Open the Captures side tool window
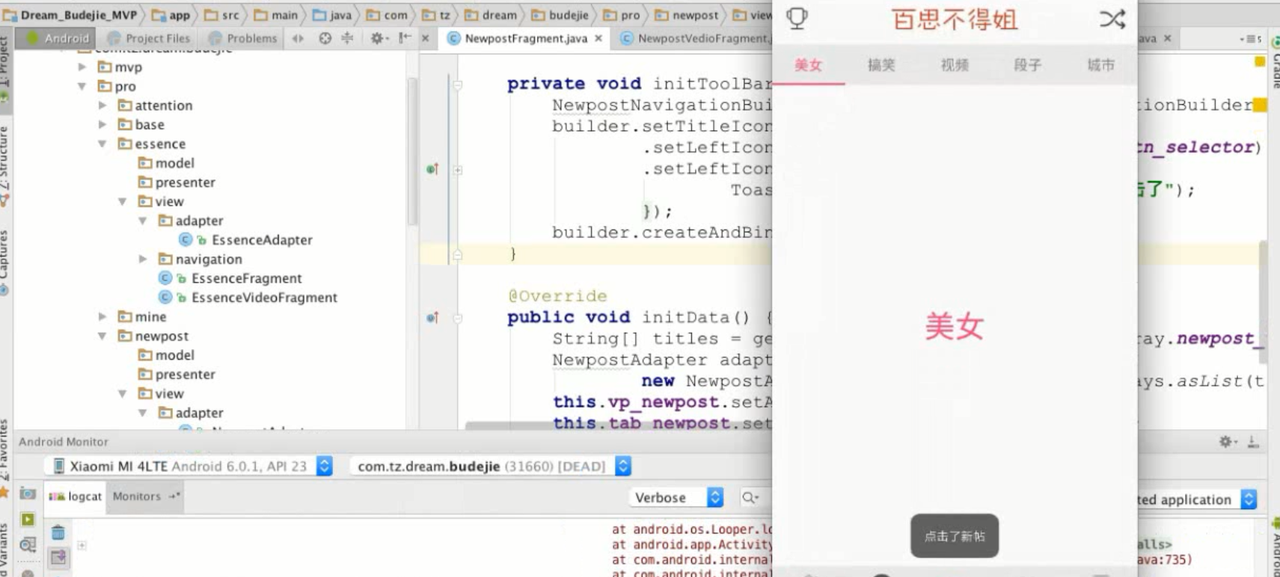The image size is (1280, 577). [5, 263]
